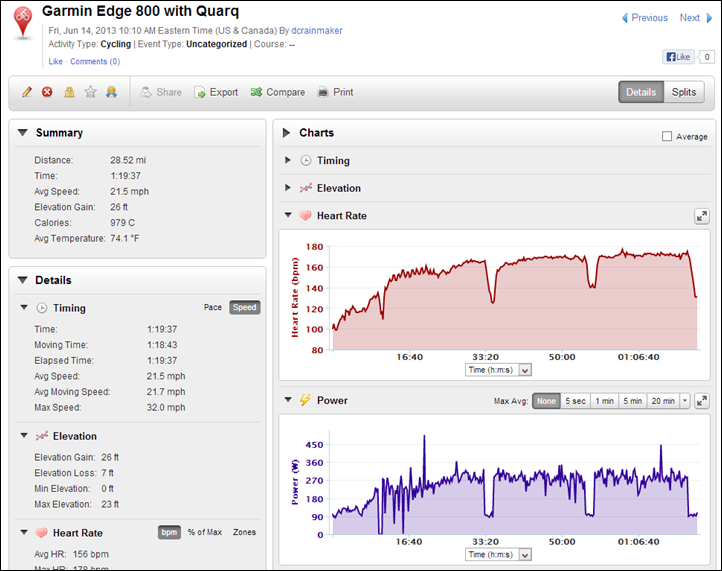The image size is (722, 571).
Task: Open more Max Avg options dropdown
Action: tap(685, 401)
